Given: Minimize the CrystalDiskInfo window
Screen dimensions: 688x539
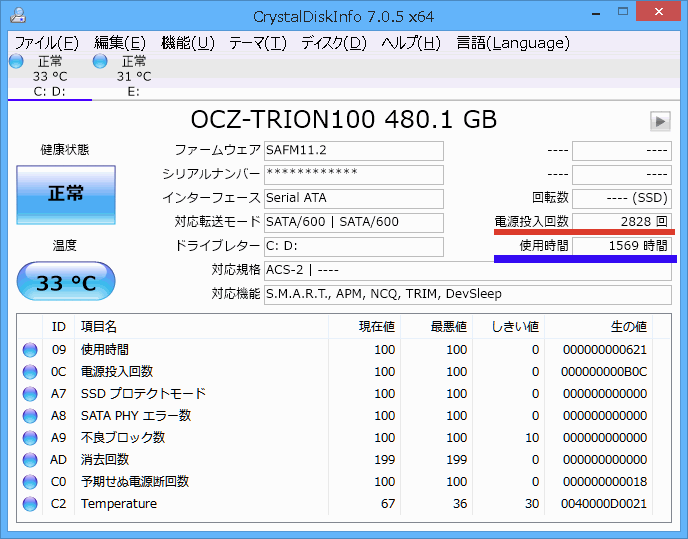Looking at the screenshot, I should tap(596, 14).
